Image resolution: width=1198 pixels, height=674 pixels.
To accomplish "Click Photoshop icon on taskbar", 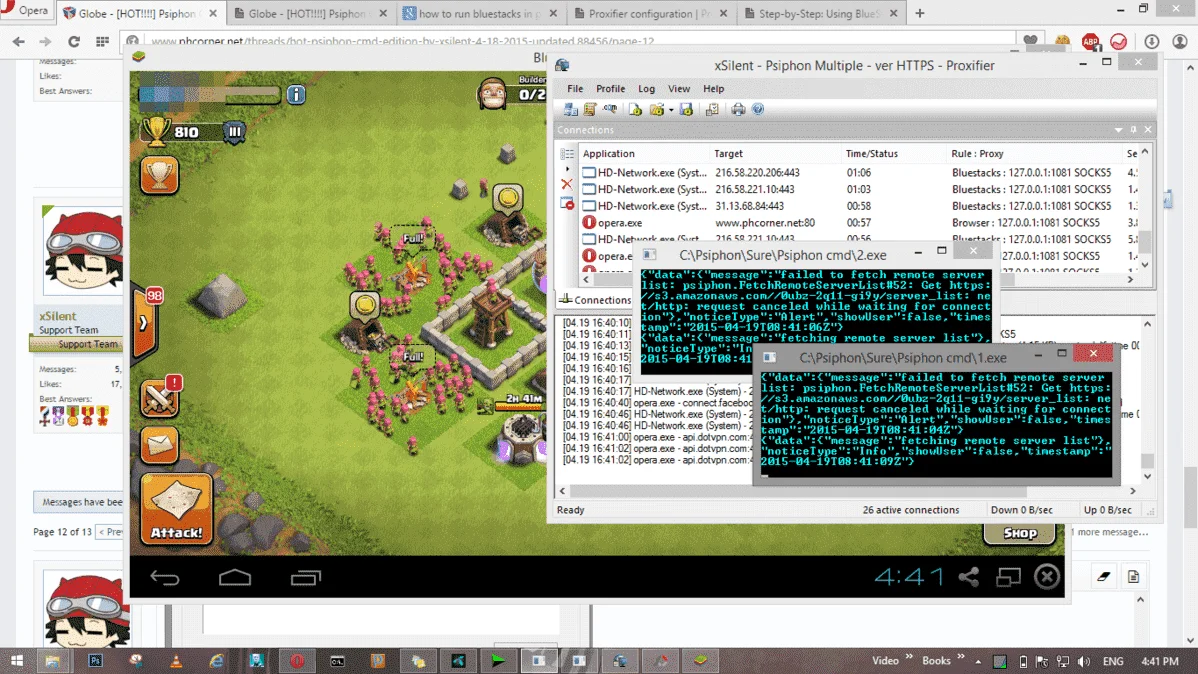I will [96, 661].
